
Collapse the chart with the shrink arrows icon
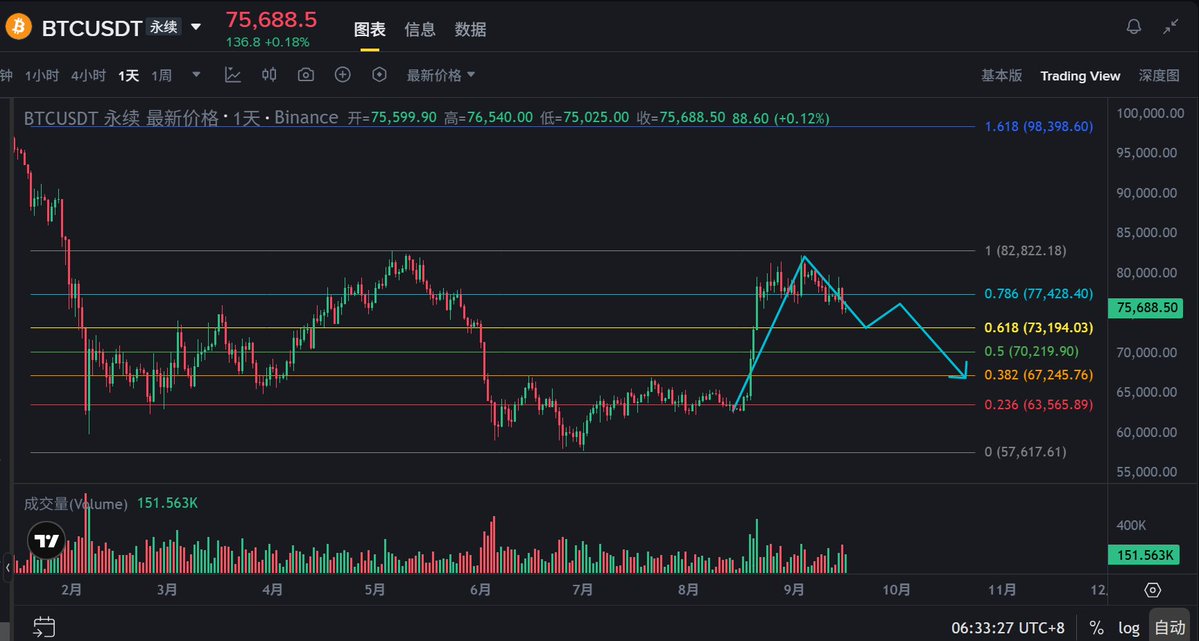pyautogui.click(x=1171, y=27)
